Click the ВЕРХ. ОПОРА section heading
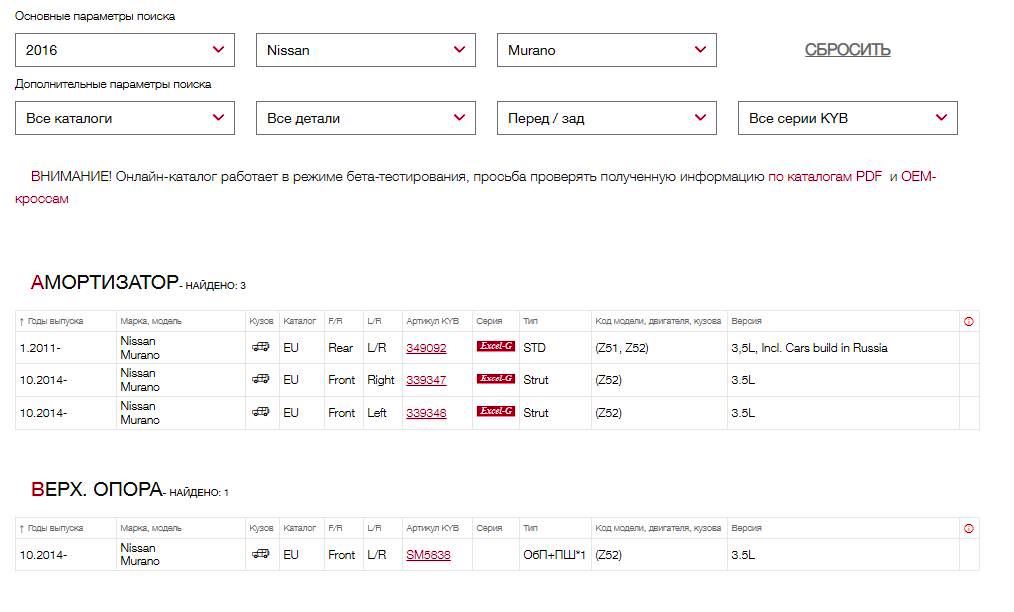The height and width of the screenshot is (612, 1014). [96, 489]
